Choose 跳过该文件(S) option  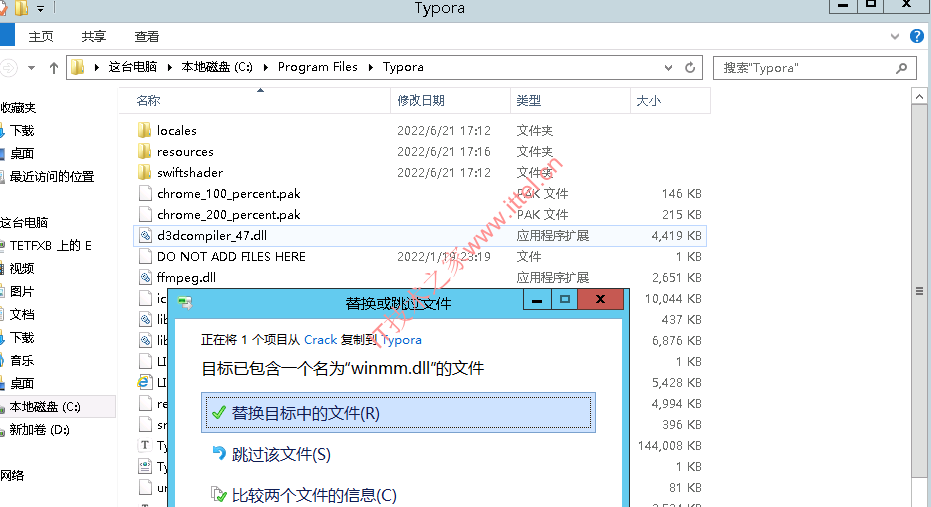point(281,455)
